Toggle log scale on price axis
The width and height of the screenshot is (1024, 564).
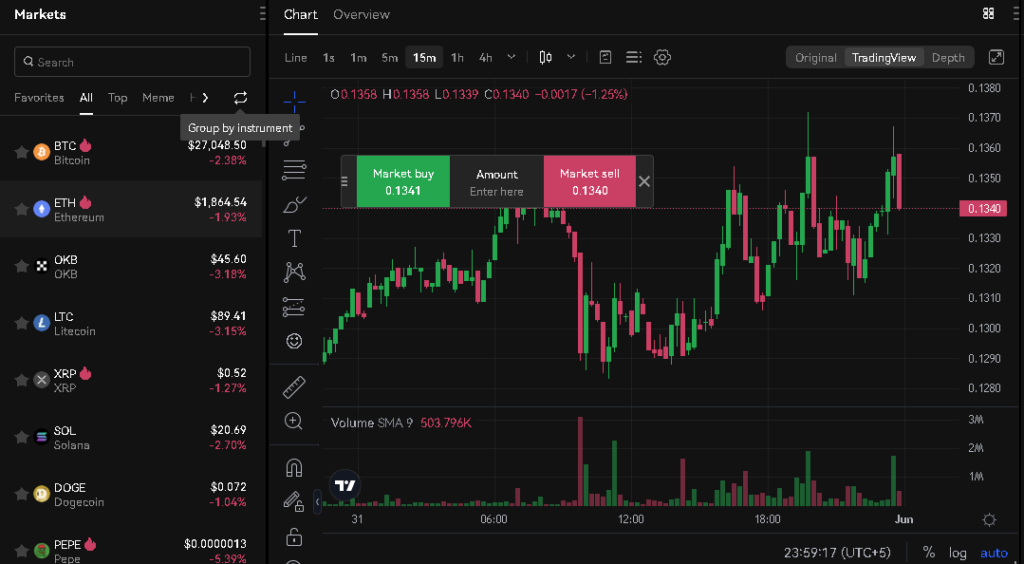tap(958, 552)
